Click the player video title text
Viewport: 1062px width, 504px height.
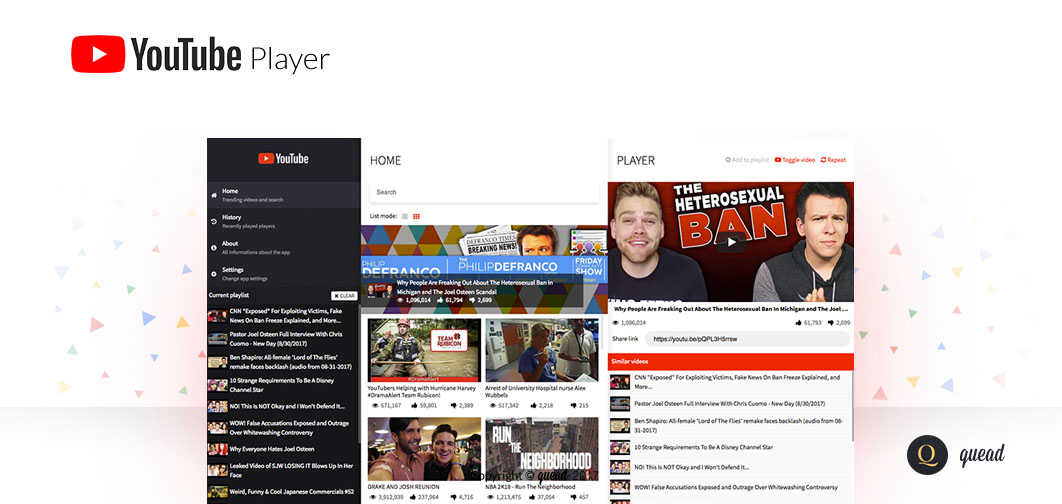pos(731,308)
